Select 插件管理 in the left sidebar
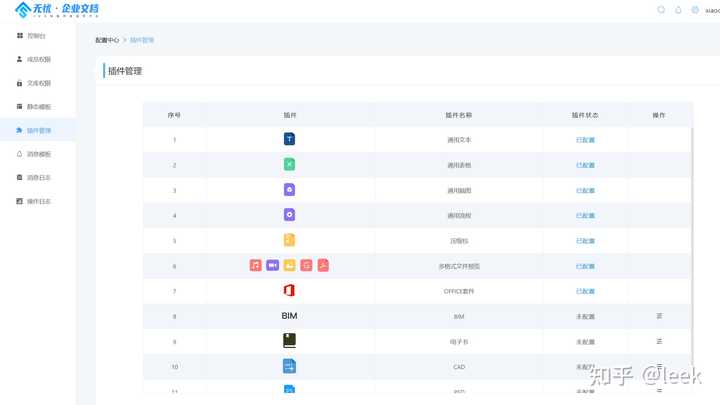The width and height of the screenshot is (720, 405). tap(33, 130)
